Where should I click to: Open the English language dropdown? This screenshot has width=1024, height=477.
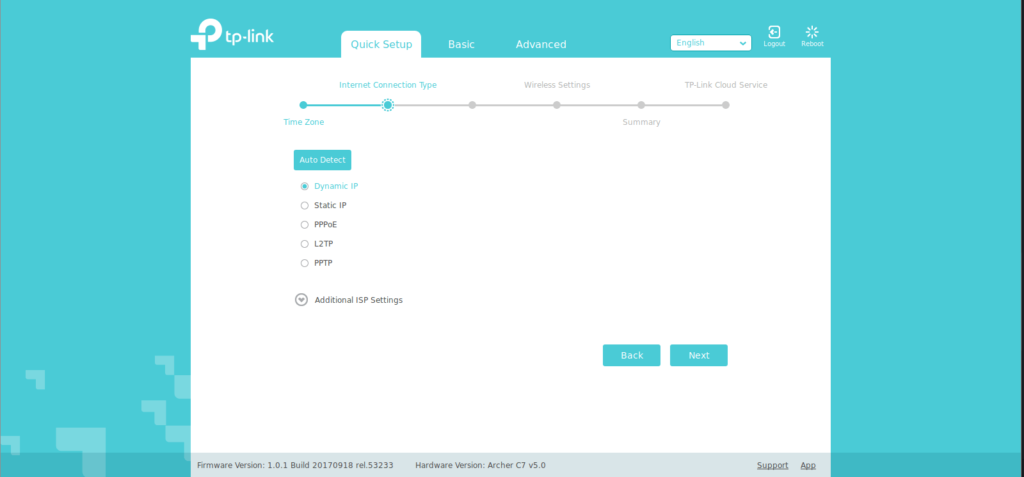pos(711,43)
